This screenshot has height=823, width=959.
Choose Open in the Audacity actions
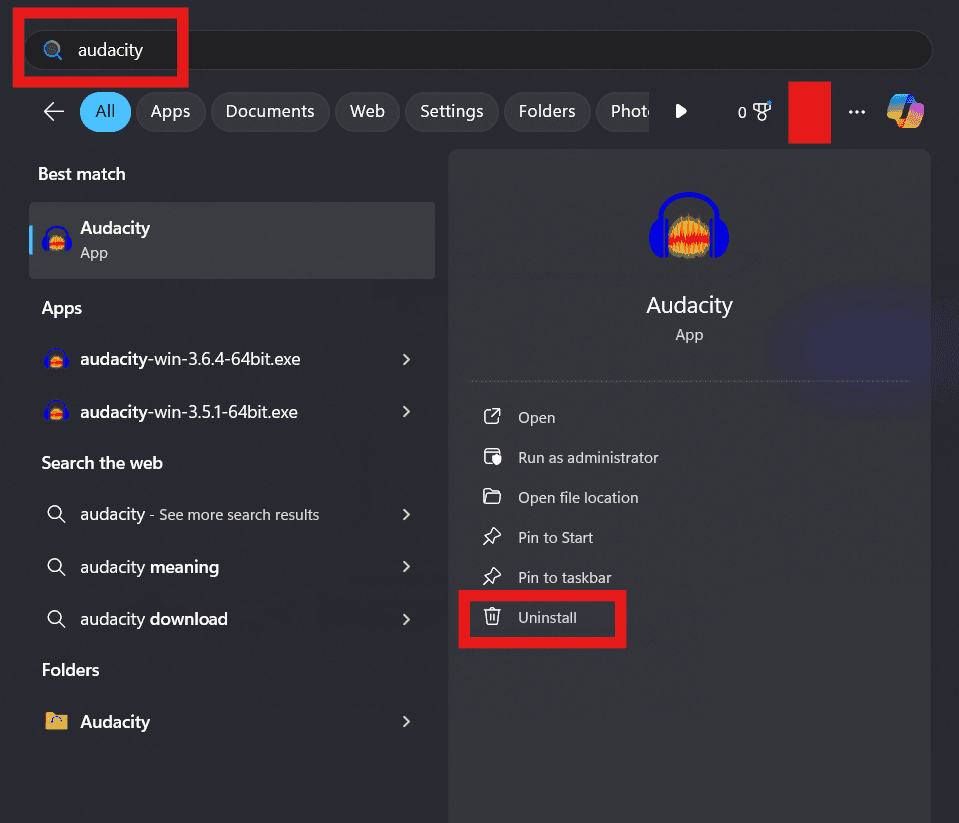(536, 418)
